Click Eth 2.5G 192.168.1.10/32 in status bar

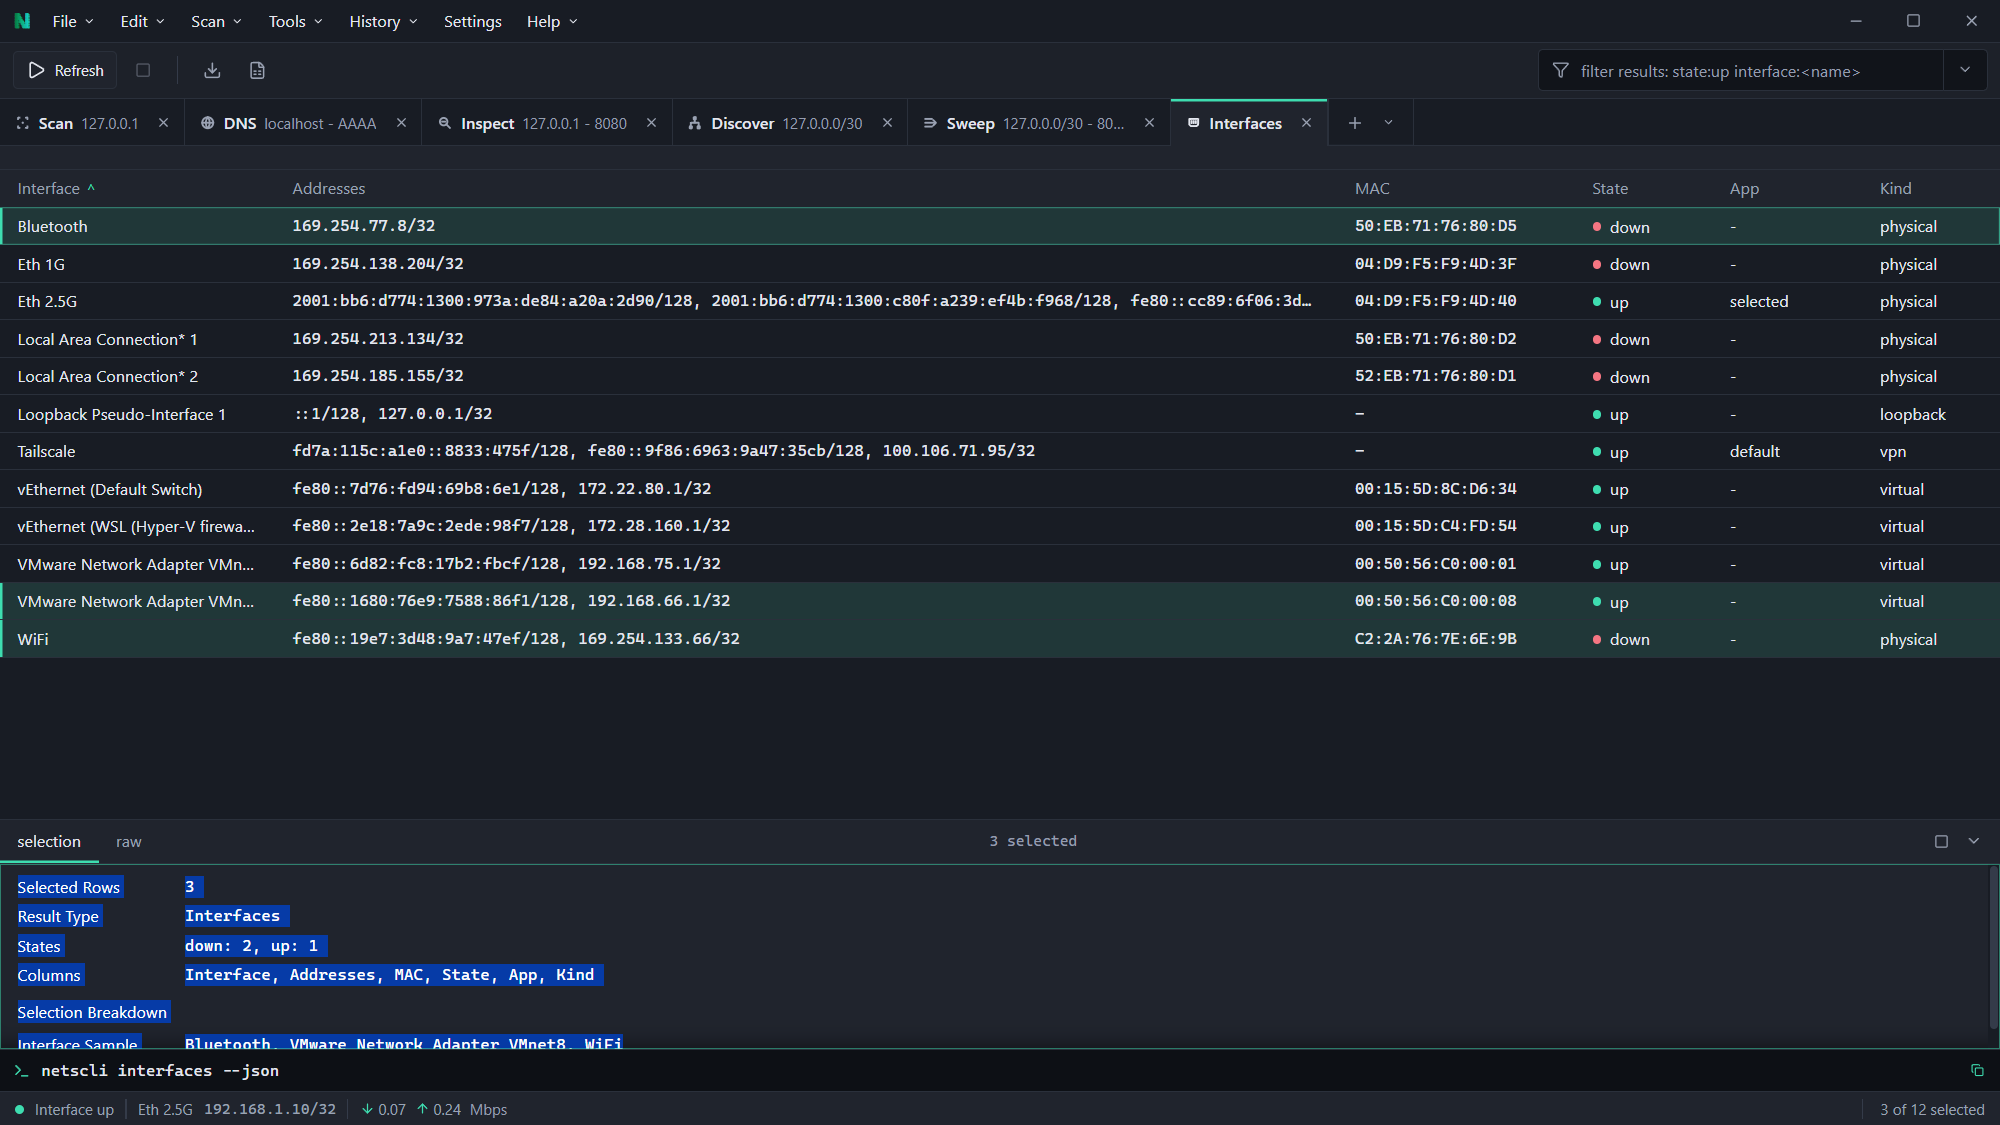coord(237,1109)
